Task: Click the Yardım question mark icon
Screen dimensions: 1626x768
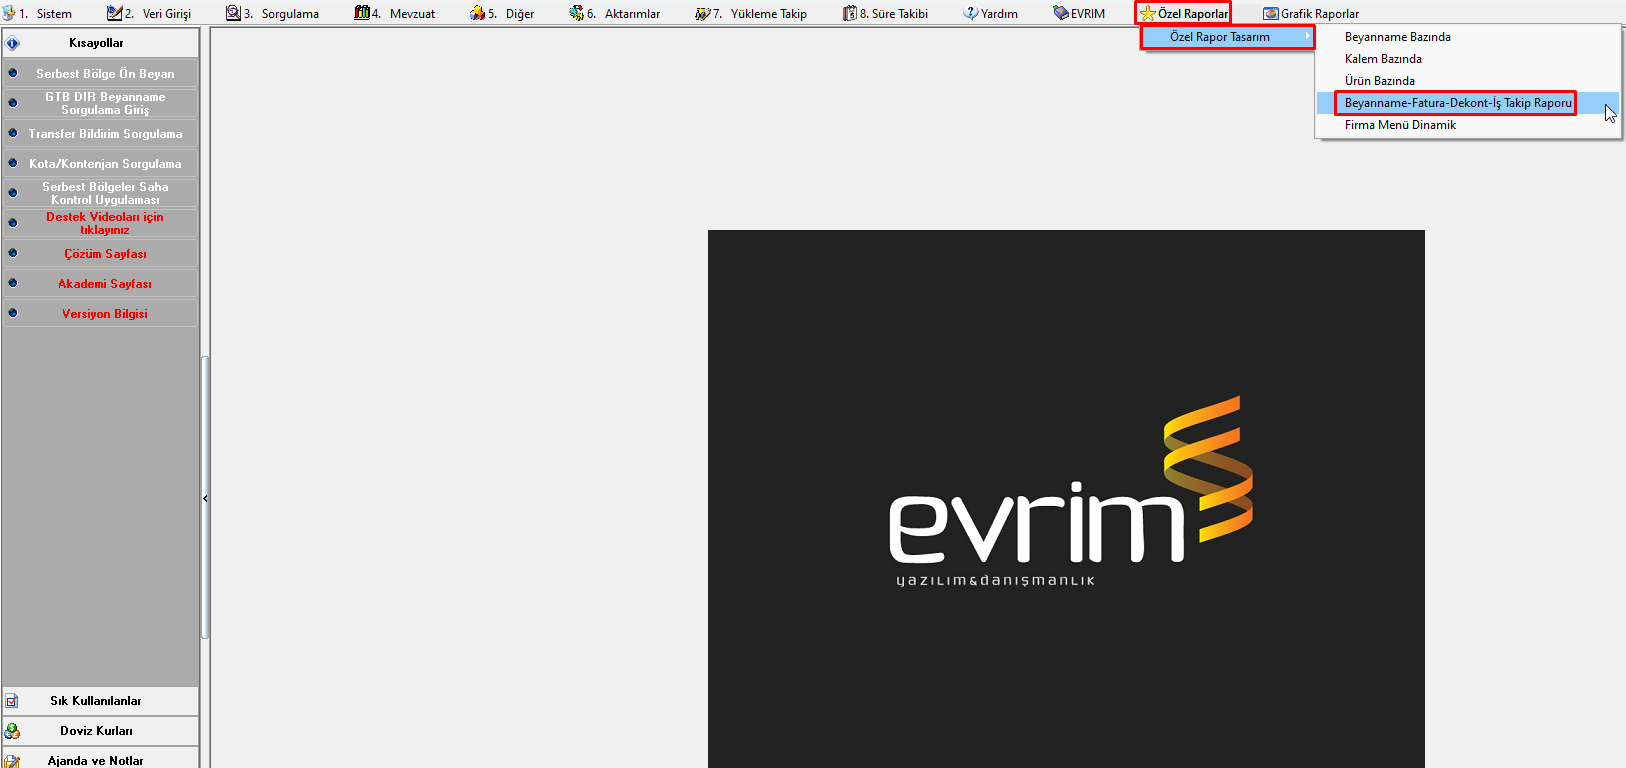Action: pyautogui.click(x=971, y=13)
